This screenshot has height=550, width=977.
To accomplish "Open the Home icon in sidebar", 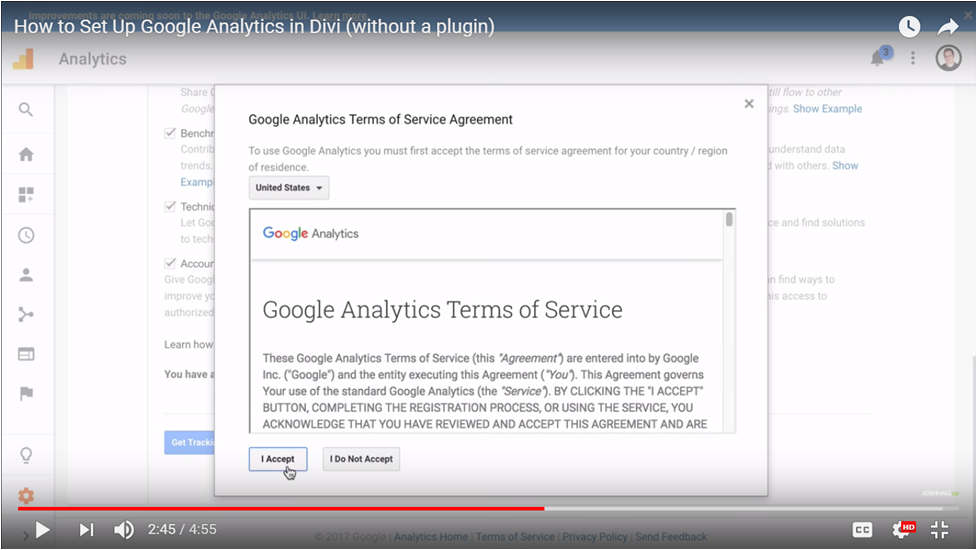I will point(26,154).
